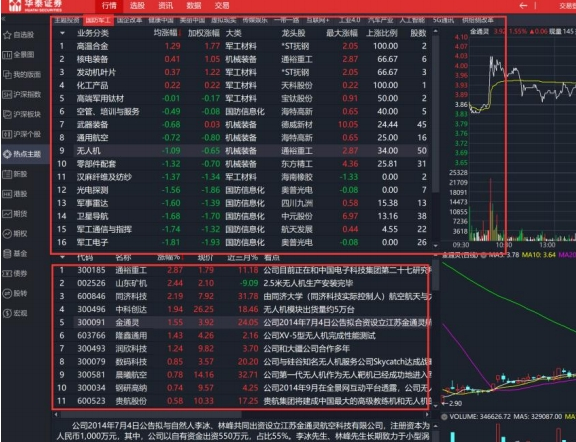
Task: Open the 自选股 star icon in sidebar
Action: coord(7,35)
